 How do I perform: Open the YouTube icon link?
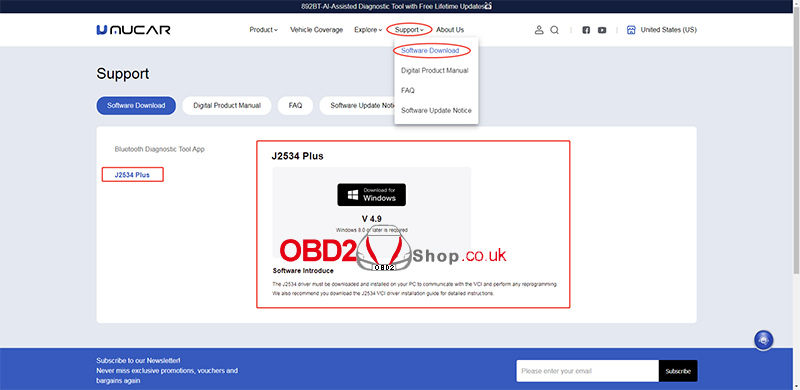[x=602, y=30]
